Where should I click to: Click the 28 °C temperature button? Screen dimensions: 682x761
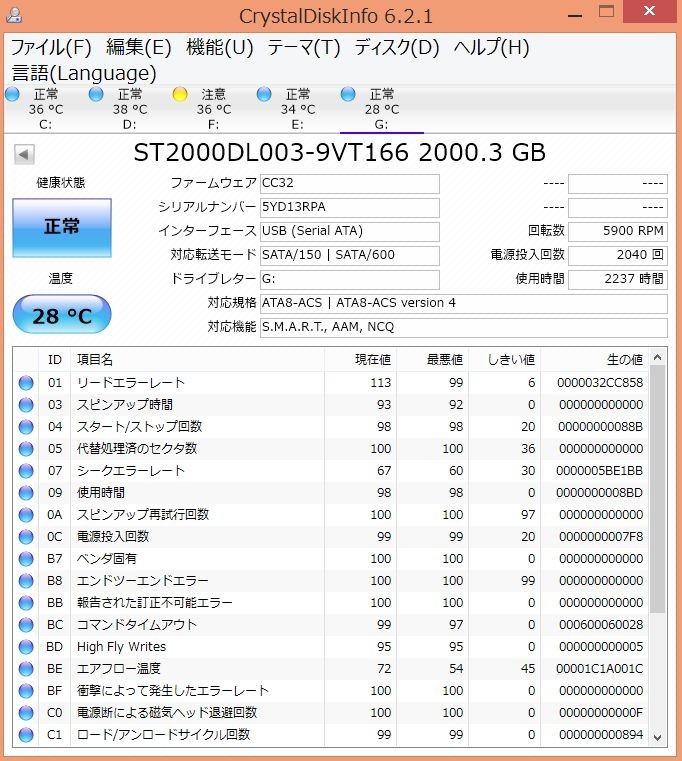[62, 315]
